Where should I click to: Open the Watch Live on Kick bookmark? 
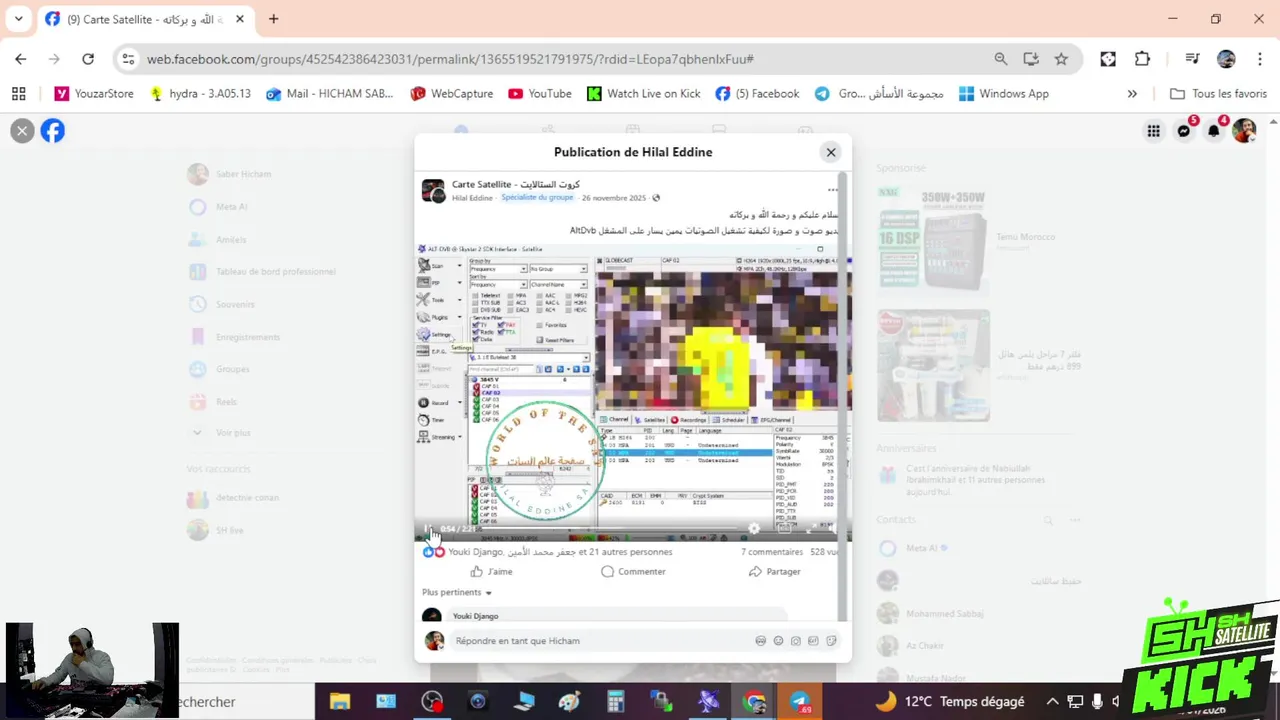pyautogui.click(x=644, y=93)
